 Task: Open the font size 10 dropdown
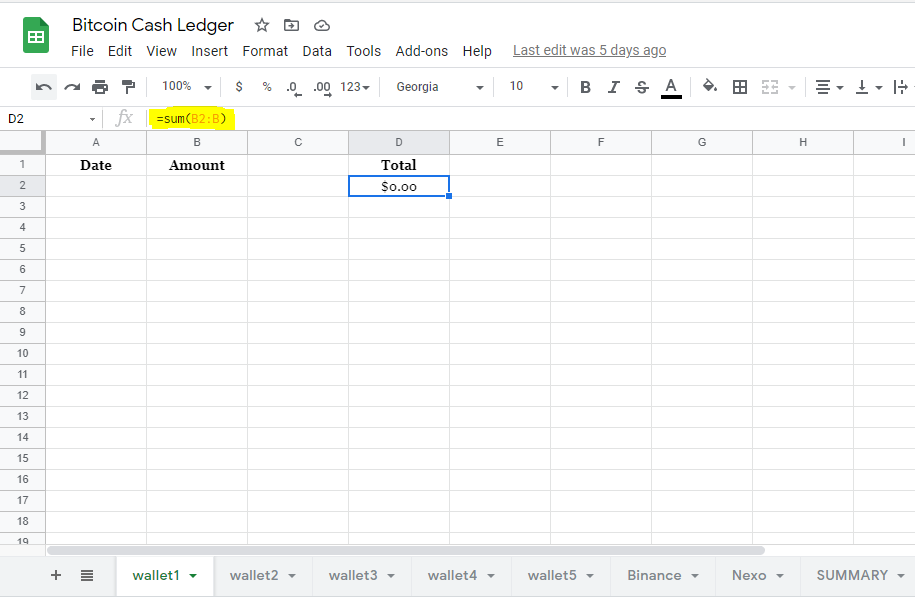click(533, 87)
